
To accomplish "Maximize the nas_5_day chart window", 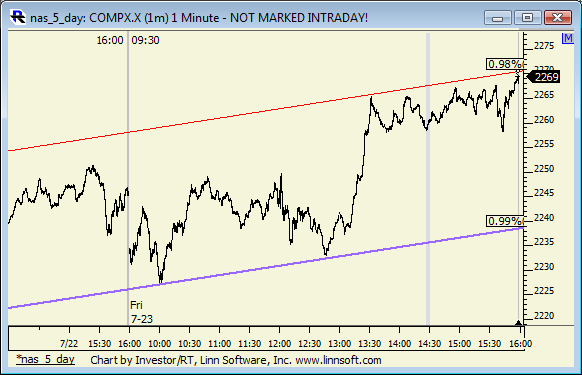I will [x=527, y=17].
